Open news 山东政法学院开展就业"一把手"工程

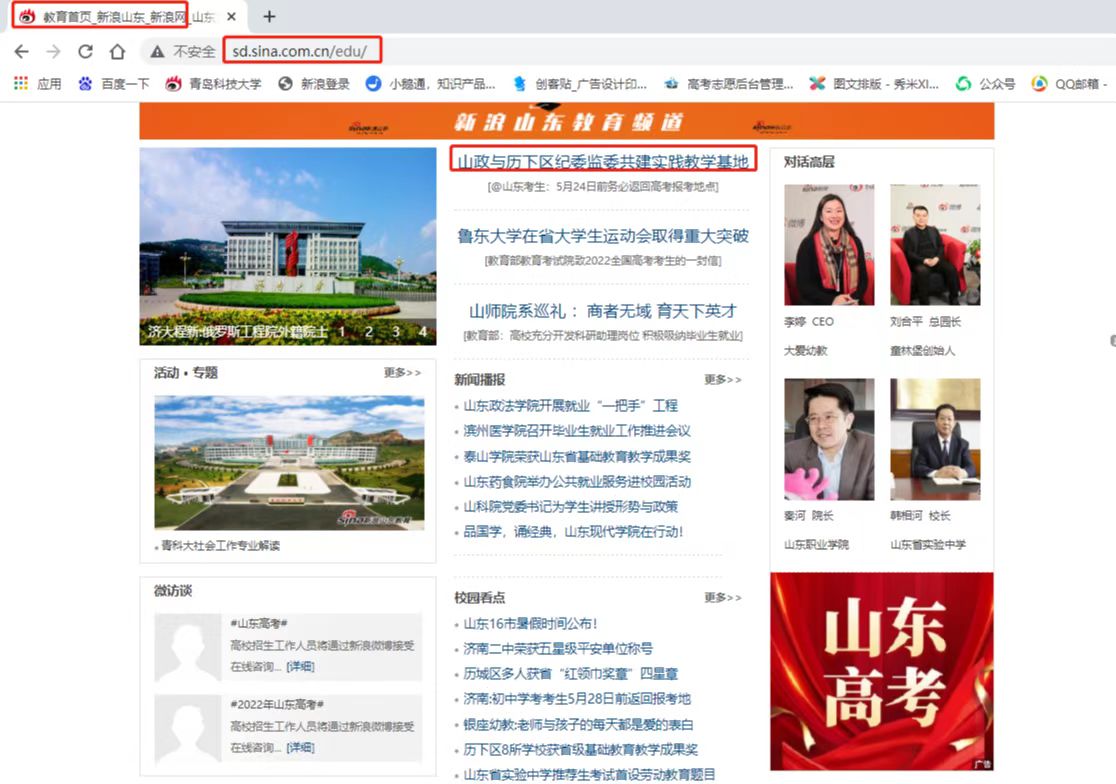[x=571, y=406]
